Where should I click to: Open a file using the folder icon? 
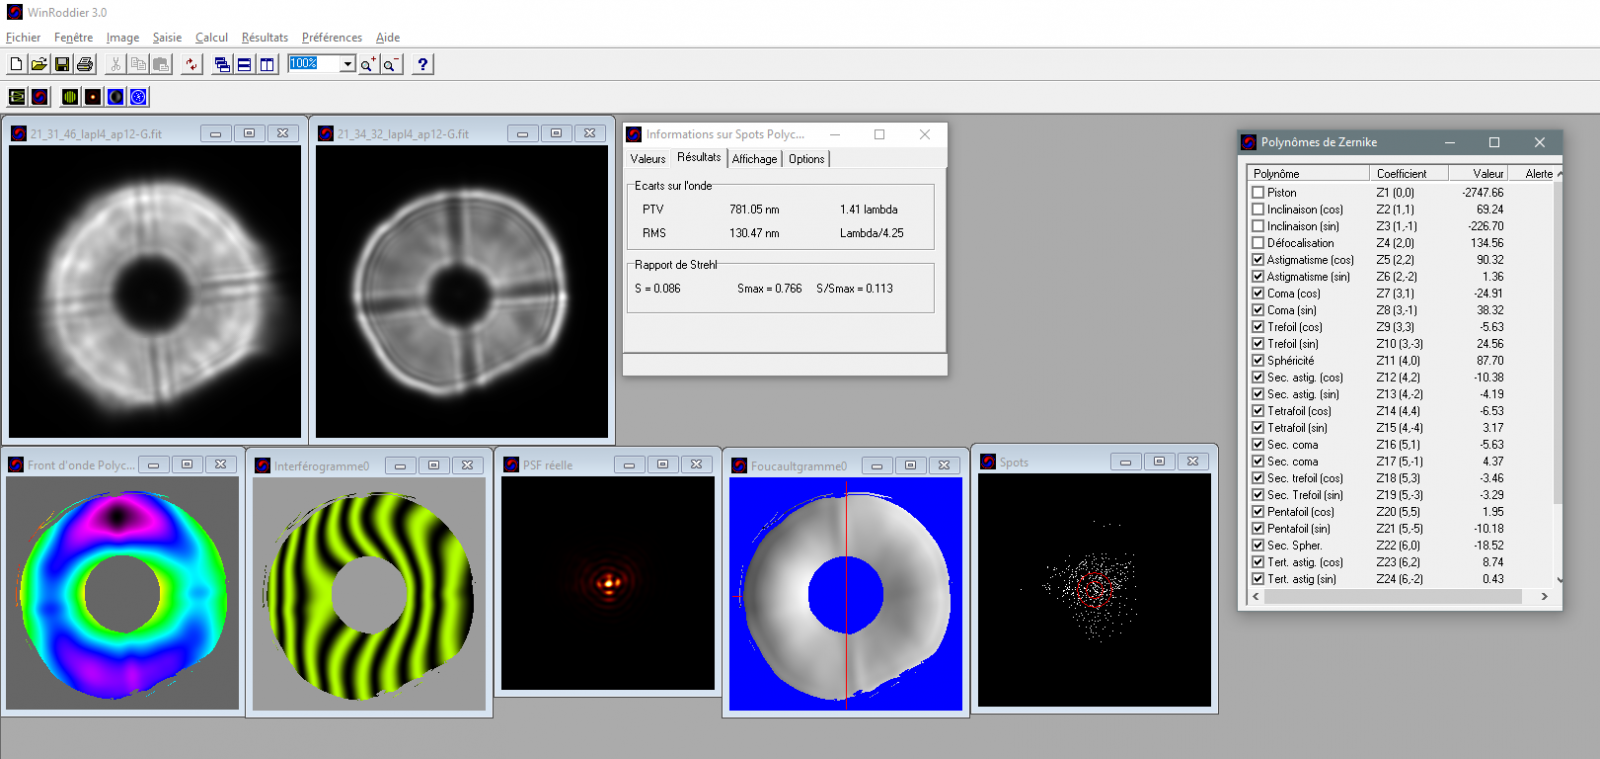click(x=39, y=64)
